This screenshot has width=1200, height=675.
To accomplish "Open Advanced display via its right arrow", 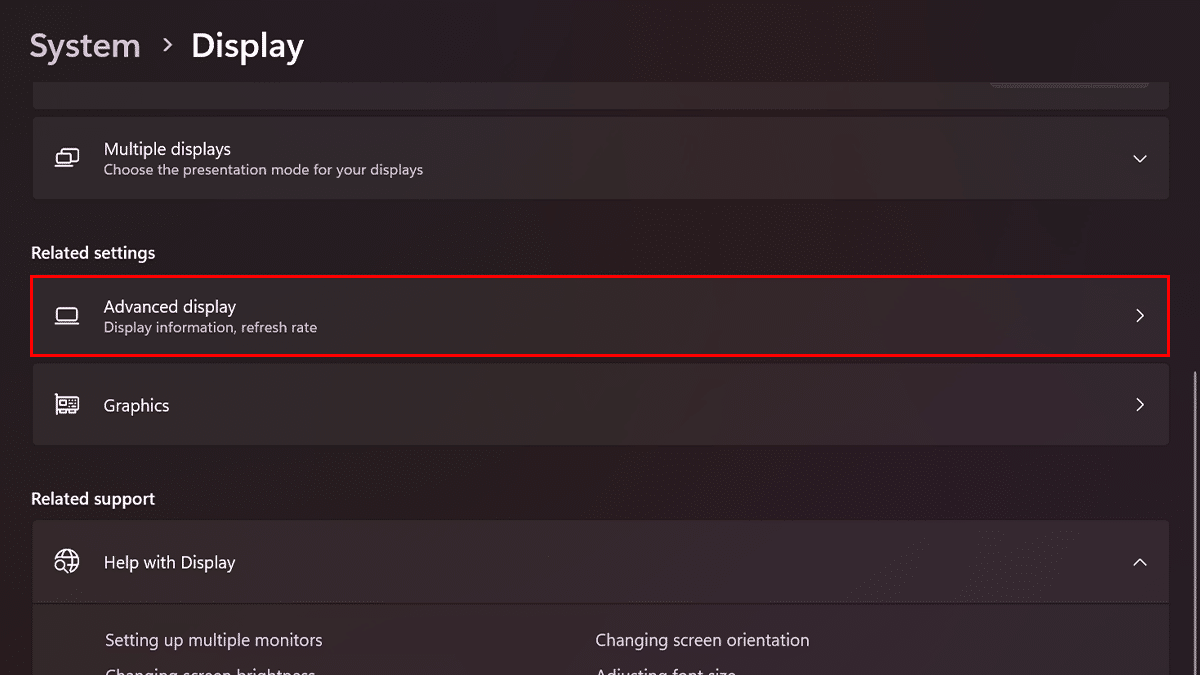I will [1139, 316].
